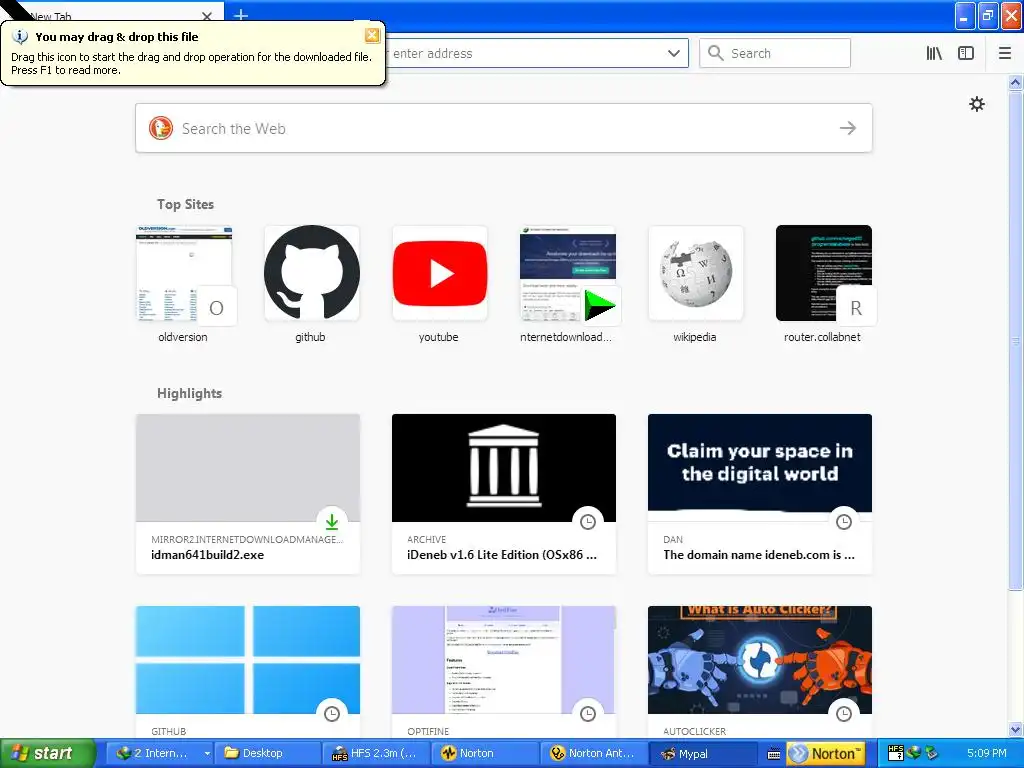Open the Library toolbar icon
The image size is (1024, 768).
[934, 53]
